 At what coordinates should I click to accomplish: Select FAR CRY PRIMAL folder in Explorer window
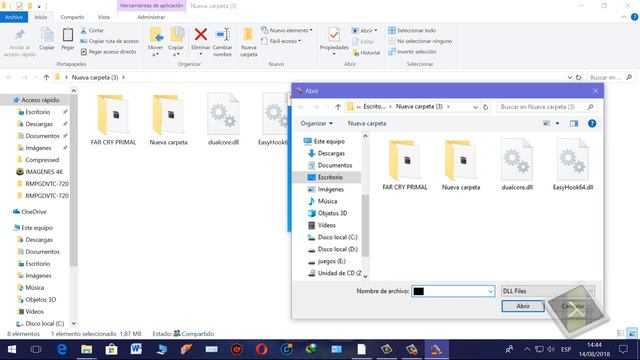(x=113, y=120)
